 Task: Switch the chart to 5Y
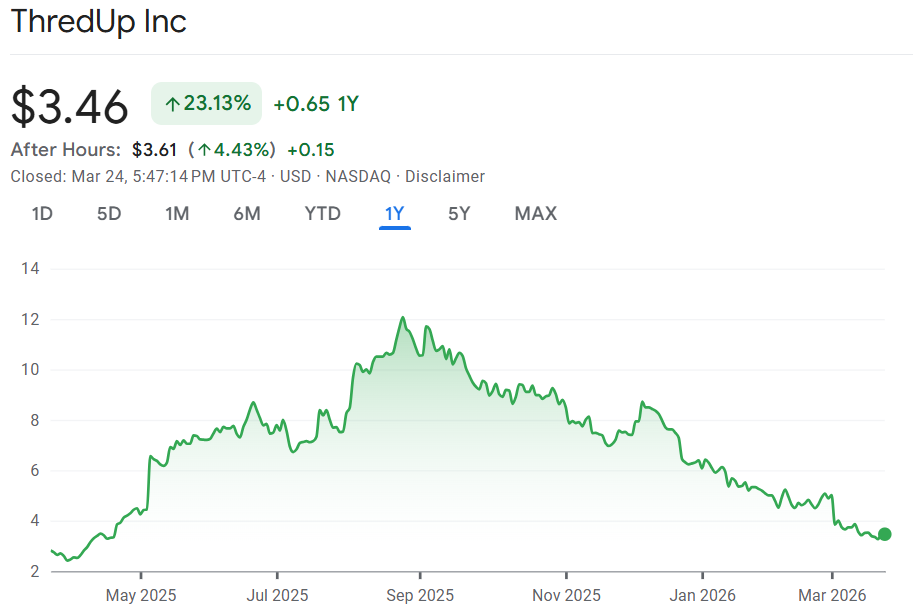(x=459, y=213)
